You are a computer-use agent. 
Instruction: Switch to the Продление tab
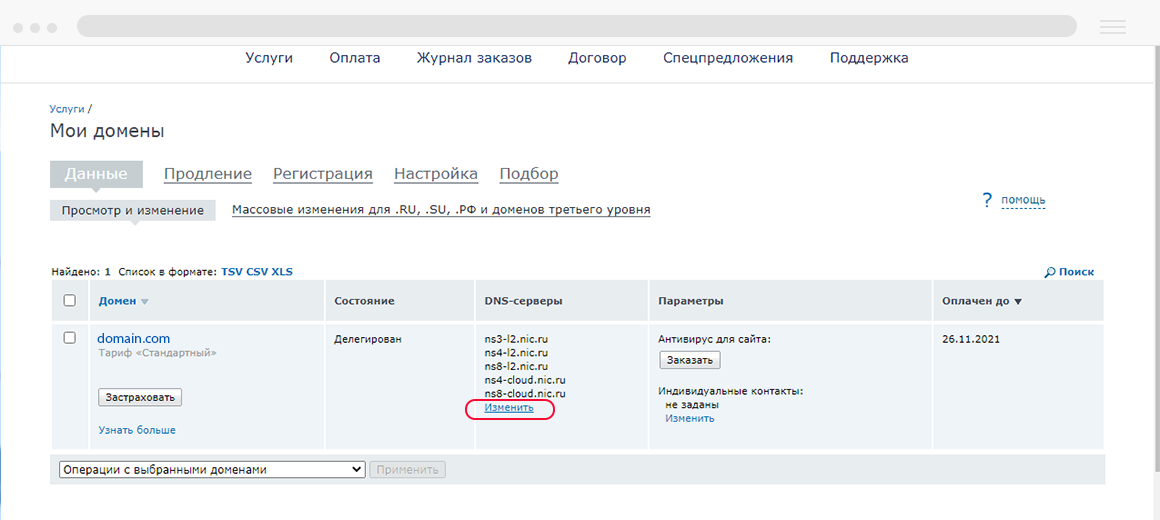208,175
